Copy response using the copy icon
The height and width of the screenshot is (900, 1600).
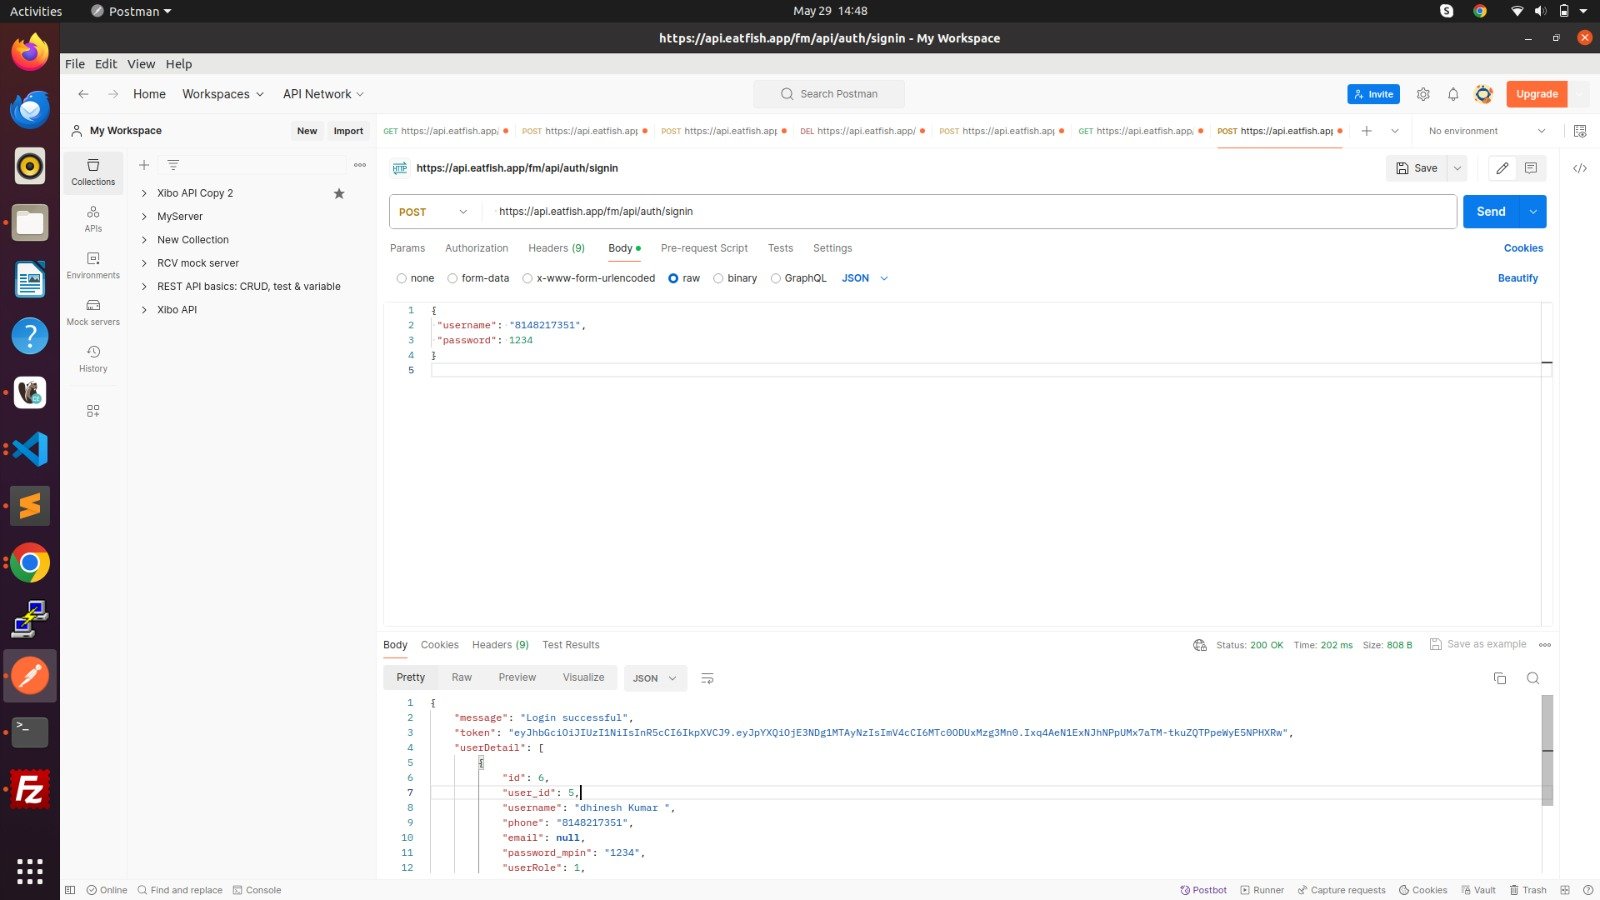pyautogui.click(x=1499, y=678)
